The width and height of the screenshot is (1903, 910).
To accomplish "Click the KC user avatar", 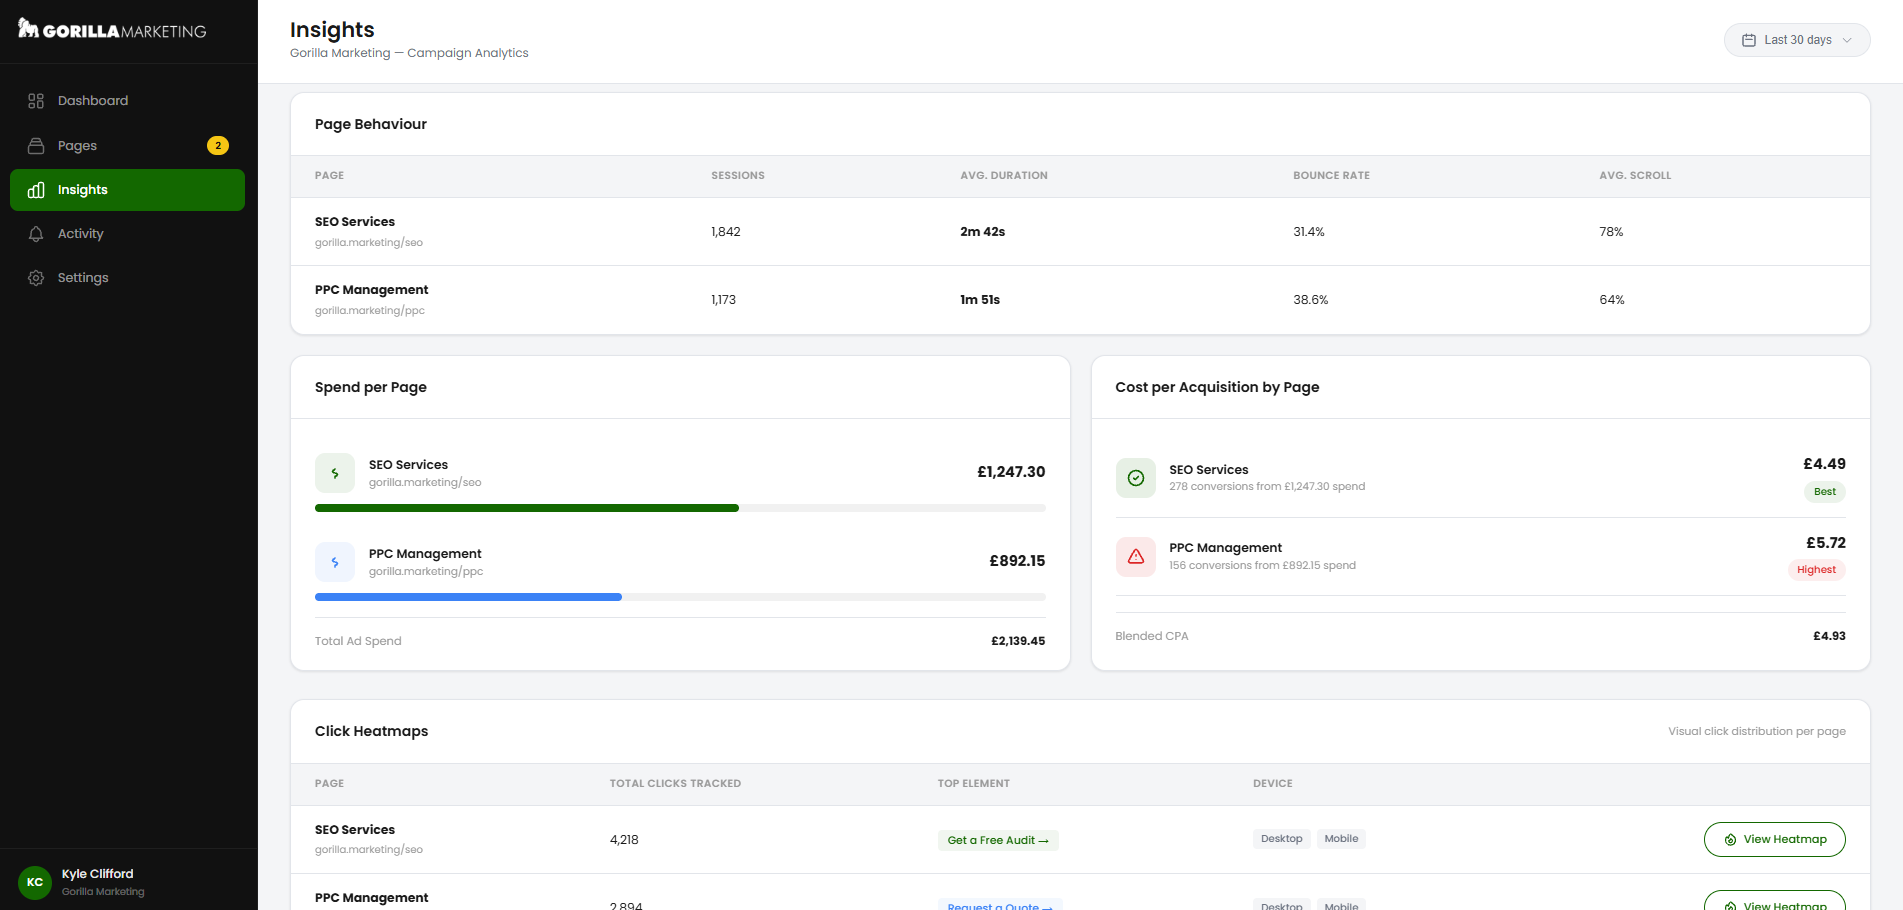I will [x=35, y=882].
